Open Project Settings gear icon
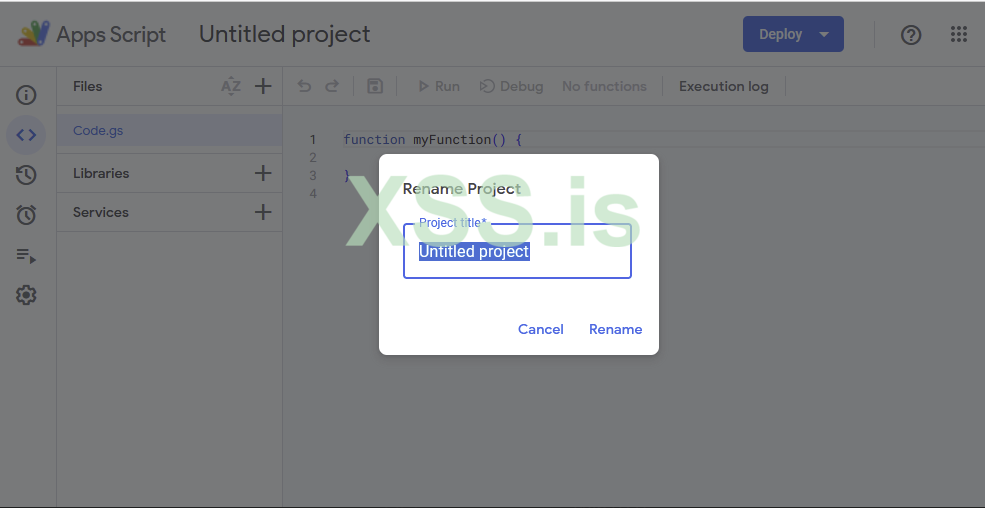The image size is (985, 508). click(26, 296)
